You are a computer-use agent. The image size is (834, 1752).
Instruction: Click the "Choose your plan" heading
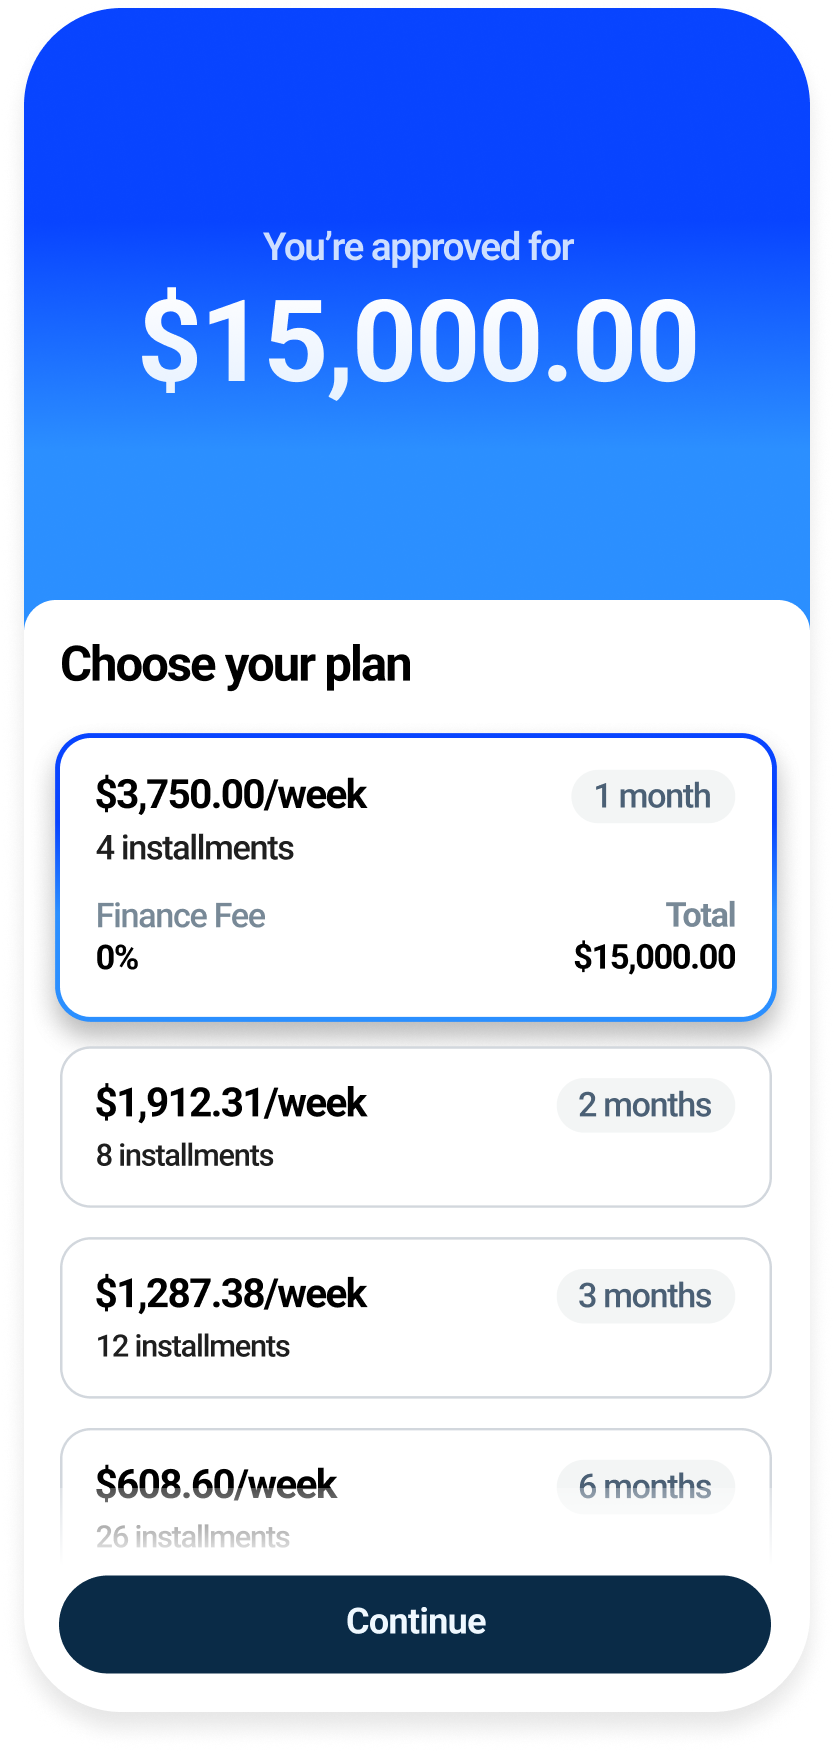tap(236, 664)
